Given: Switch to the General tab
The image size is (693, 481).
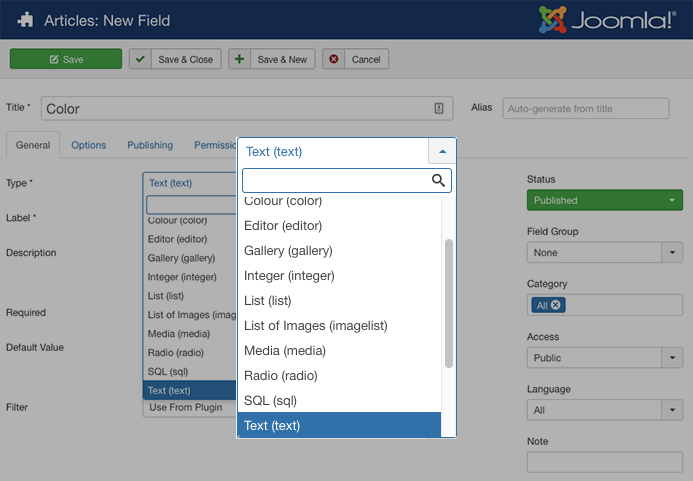Looking at the screenshot, I should click(x=33, y=145).
